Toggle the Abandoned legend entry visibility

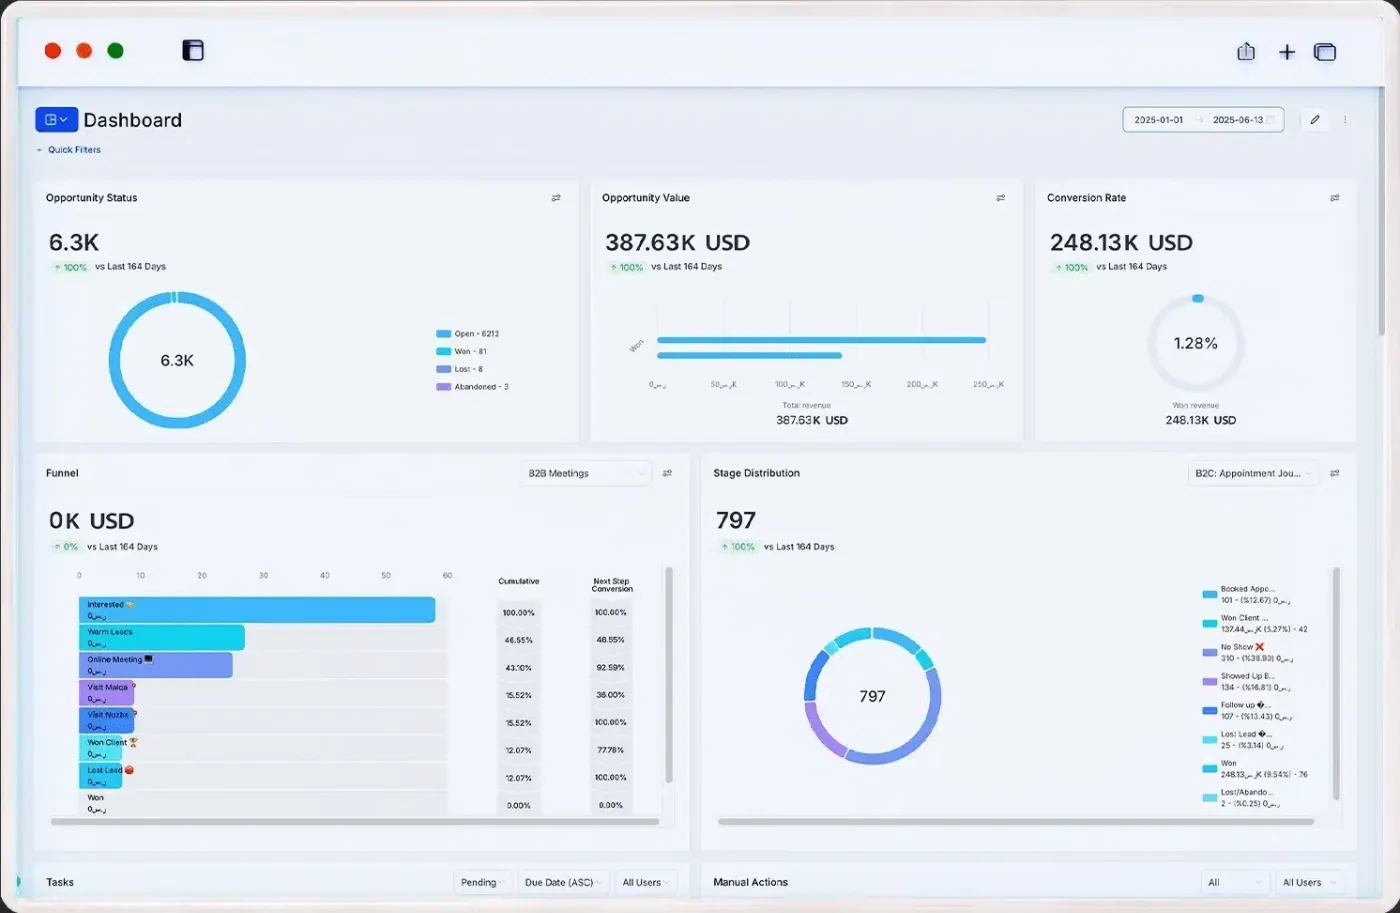(473, 387)
